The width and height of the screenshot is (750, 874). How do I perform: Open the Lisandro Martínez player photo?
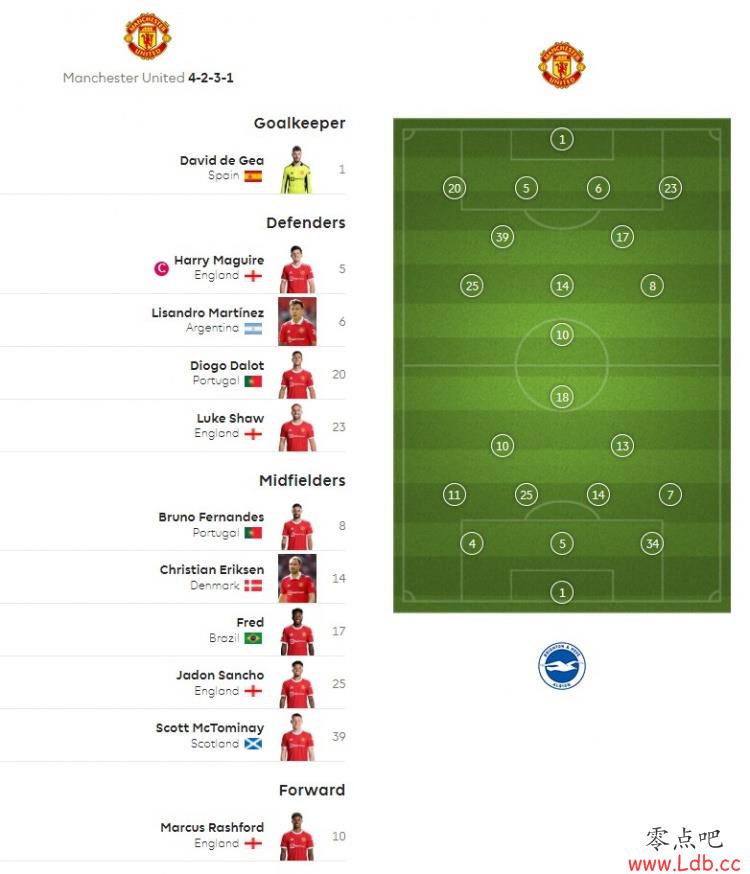297,322
